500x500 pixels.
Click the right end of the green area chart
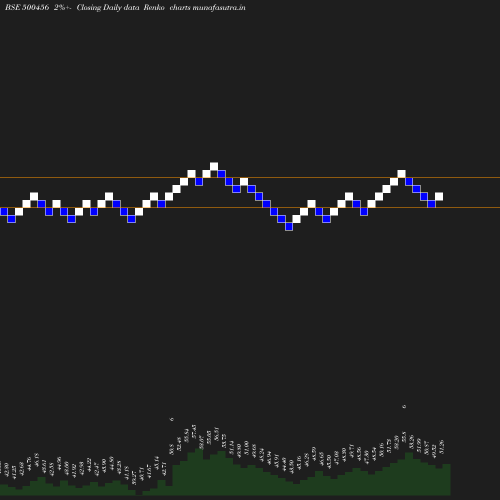(447, 479)
